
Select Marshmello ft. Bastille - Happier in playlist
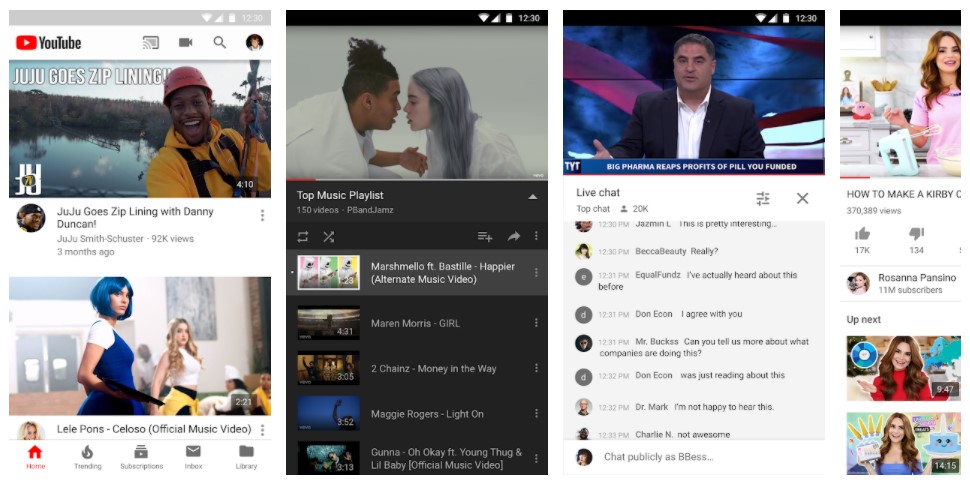pyautogui.click(x=417, y=273)
